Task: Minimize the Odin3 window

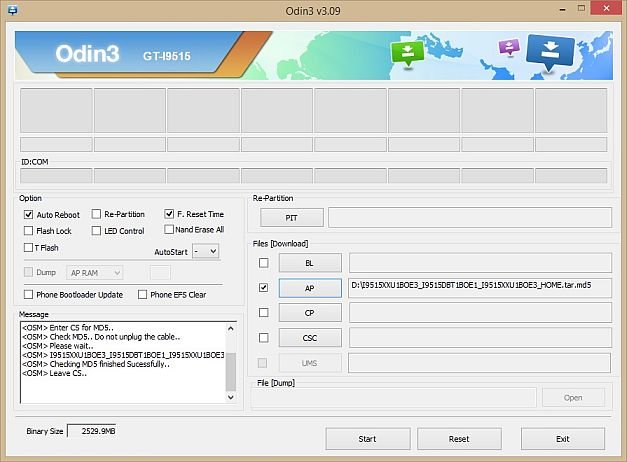Action: click(x=562, y=9)
